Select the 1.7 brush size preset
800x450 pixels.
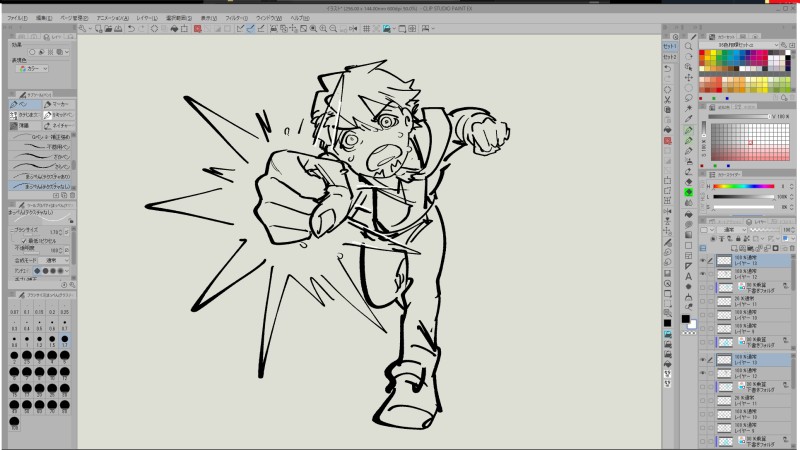click(65, 340)
